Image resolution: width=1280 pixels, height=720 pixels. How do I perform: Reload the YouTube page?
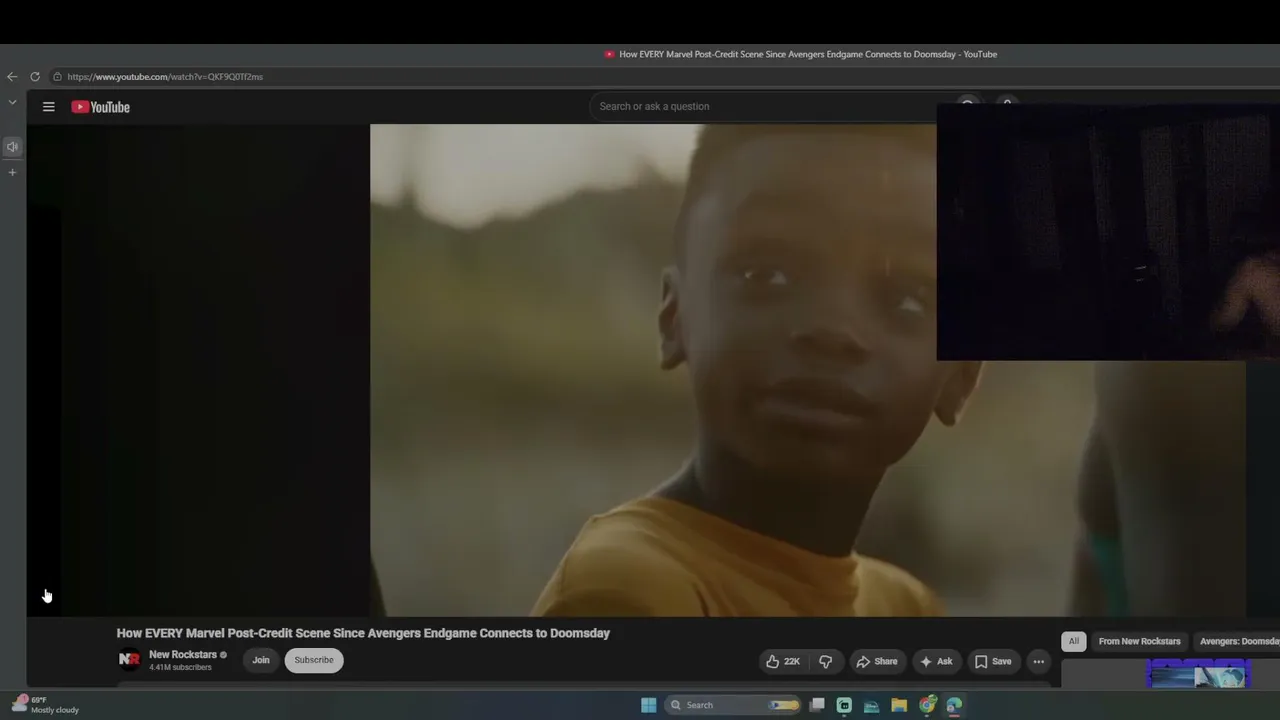pyautogui.click(x=35, y=77)
